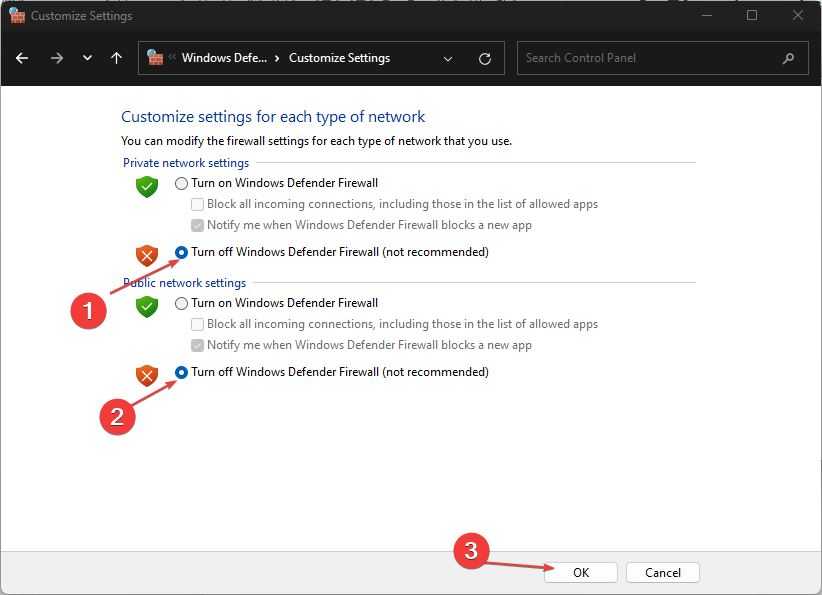Confirm changes with the OK button
The image size is (822, 595).
point(580,572)
